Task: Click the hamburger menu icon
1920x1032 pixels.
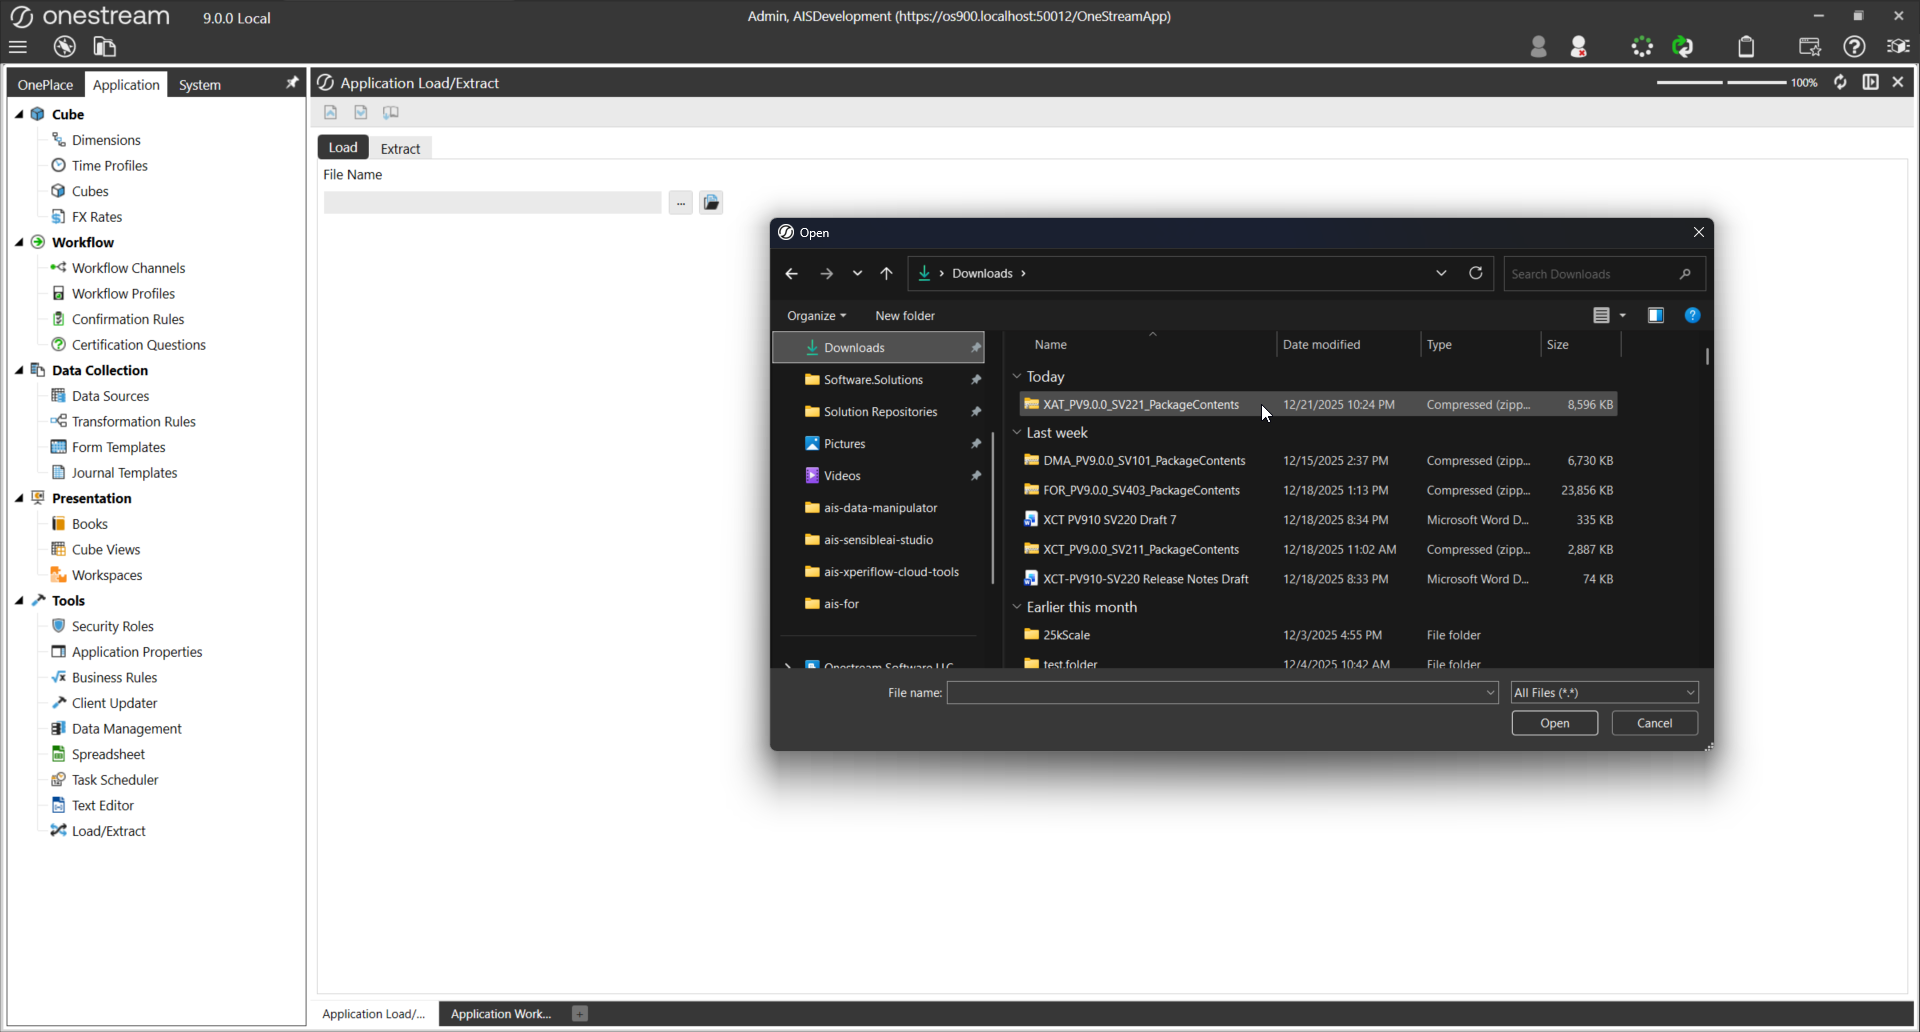Action: click(x=18, y=47)
